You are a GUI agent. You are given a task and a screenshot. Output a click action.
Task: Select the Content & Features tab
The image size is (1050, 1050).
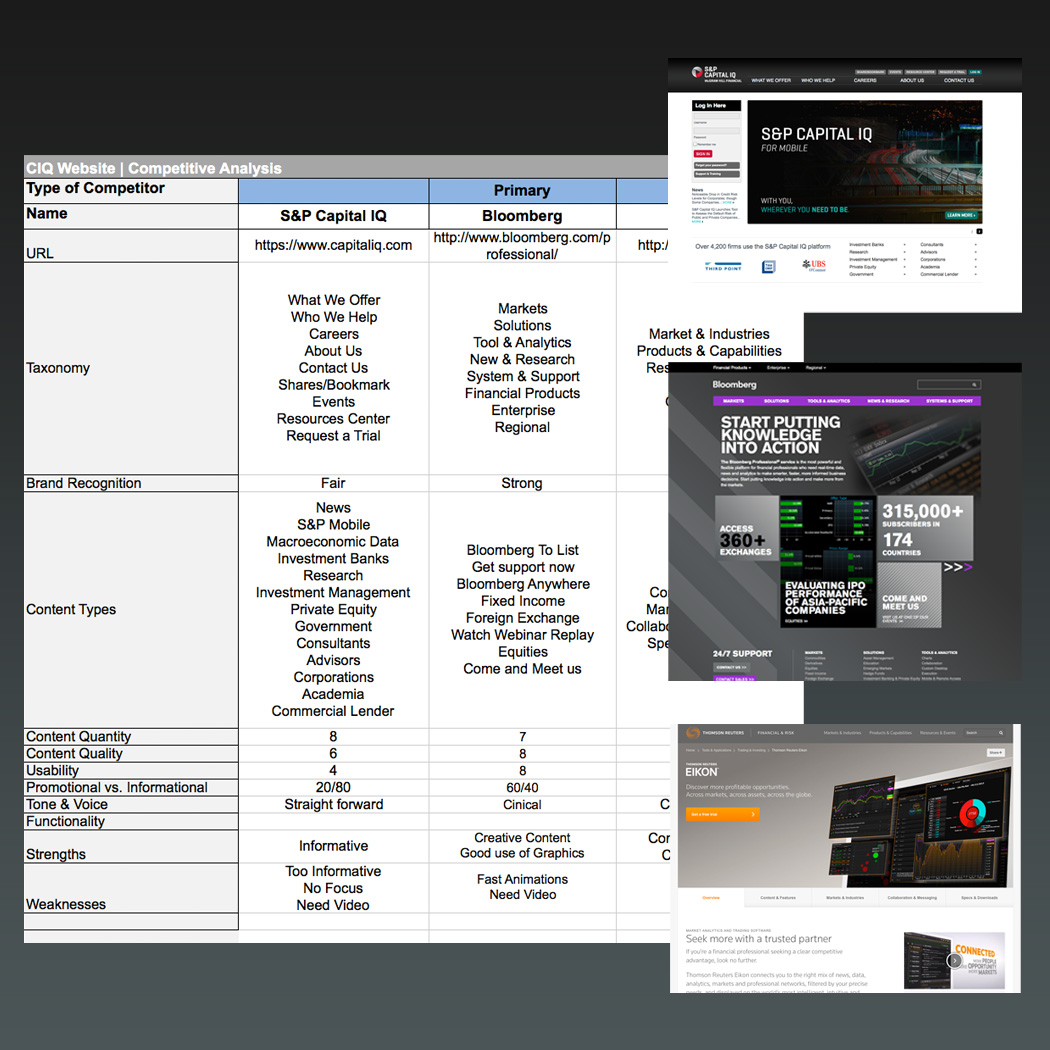(777, 897)
